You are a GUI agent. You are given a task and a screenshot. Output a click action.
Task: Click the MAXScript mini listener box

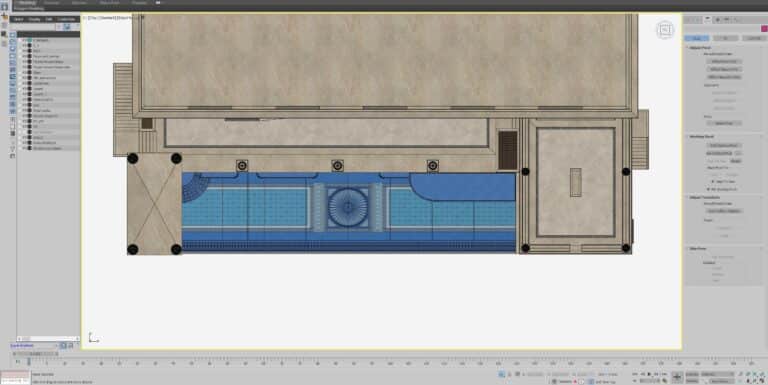pyautogui.click(x=15, y=377)
